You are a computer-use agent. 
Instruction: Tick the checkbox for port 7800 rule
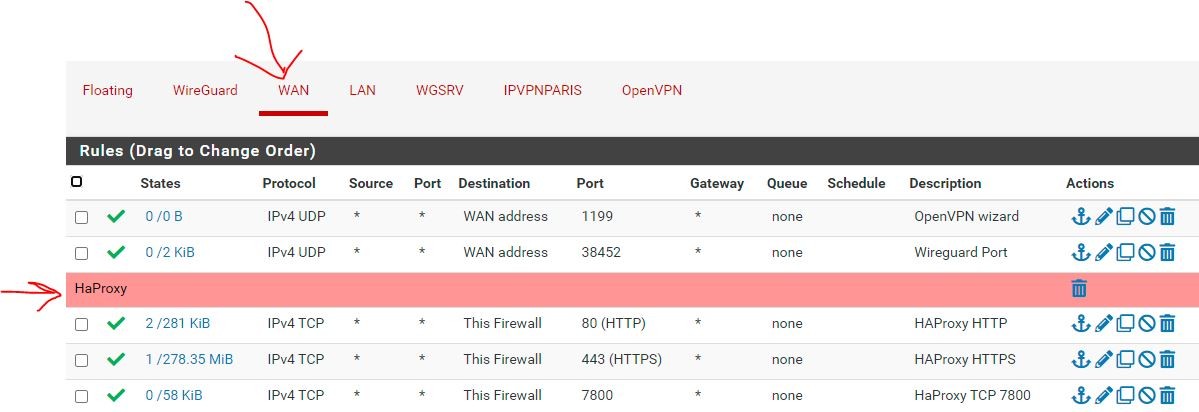pos(82,396)
